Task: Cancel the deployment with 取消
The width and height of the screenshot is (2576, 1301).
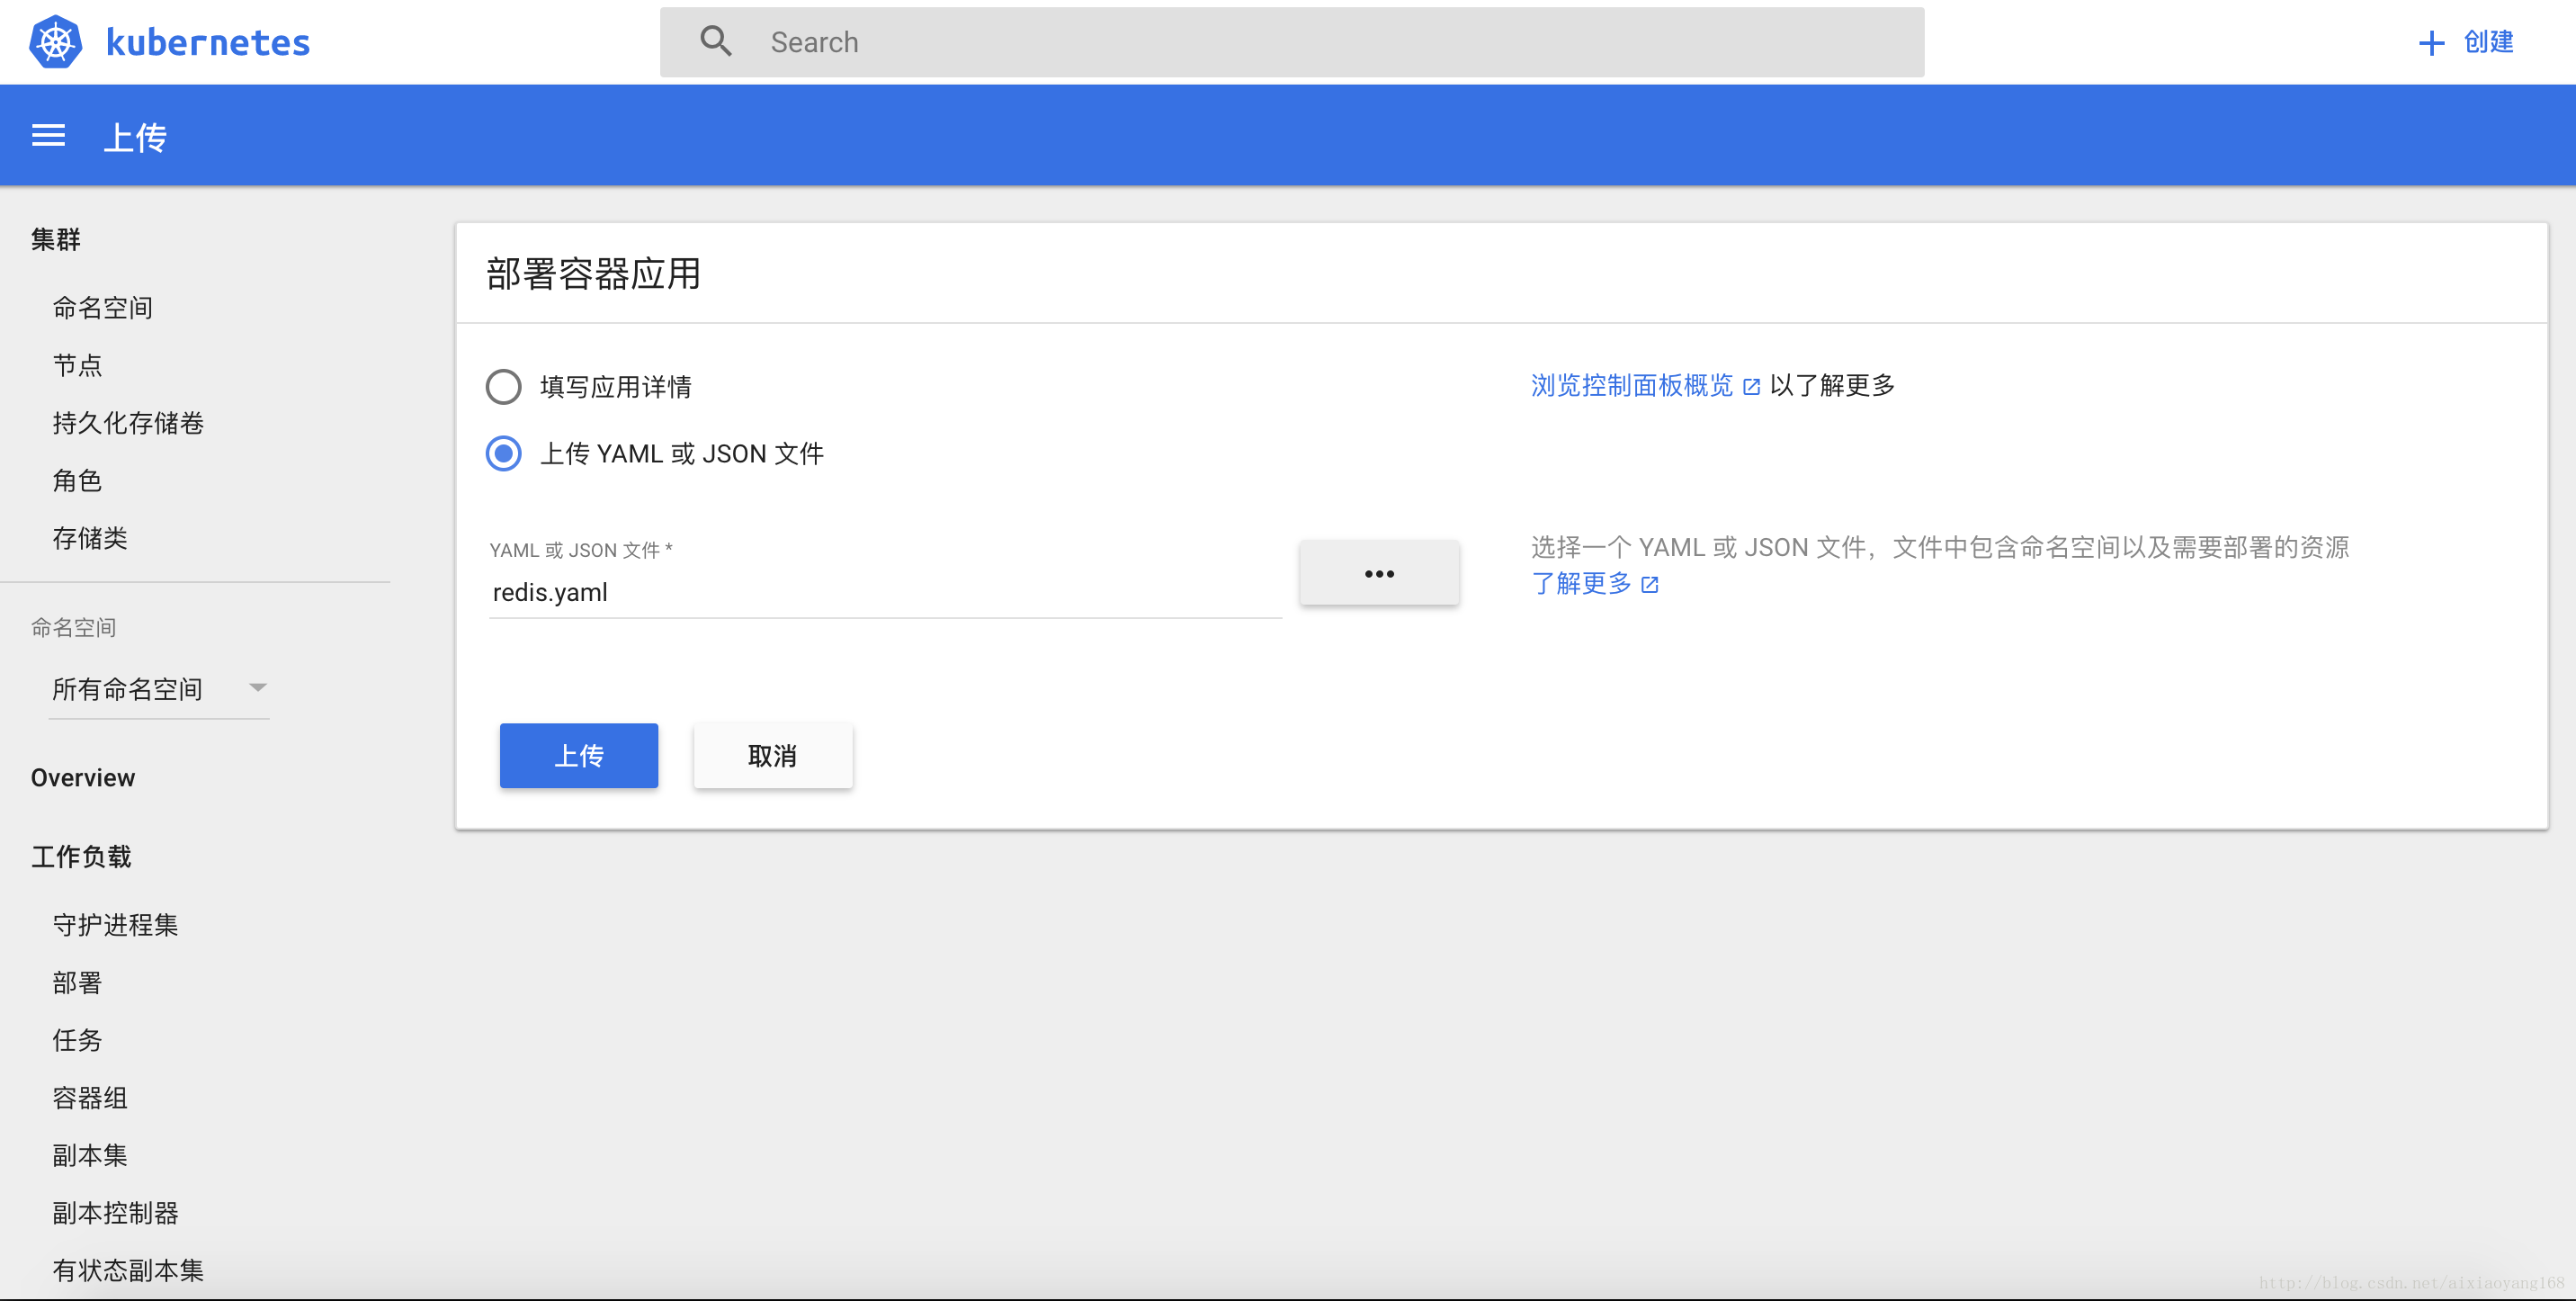Action: pyautogui.click(x=772, y=756)
